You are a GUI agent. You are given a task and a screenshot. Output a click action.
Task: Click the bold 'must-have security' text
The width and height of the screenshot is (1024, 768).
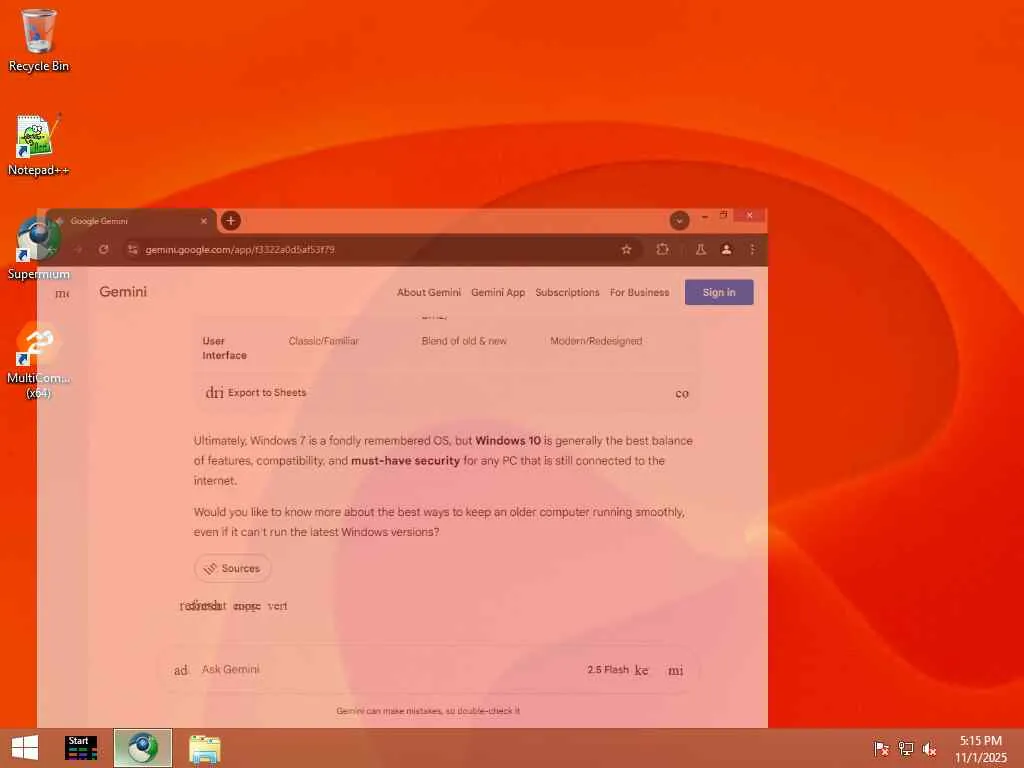point(406,460)
